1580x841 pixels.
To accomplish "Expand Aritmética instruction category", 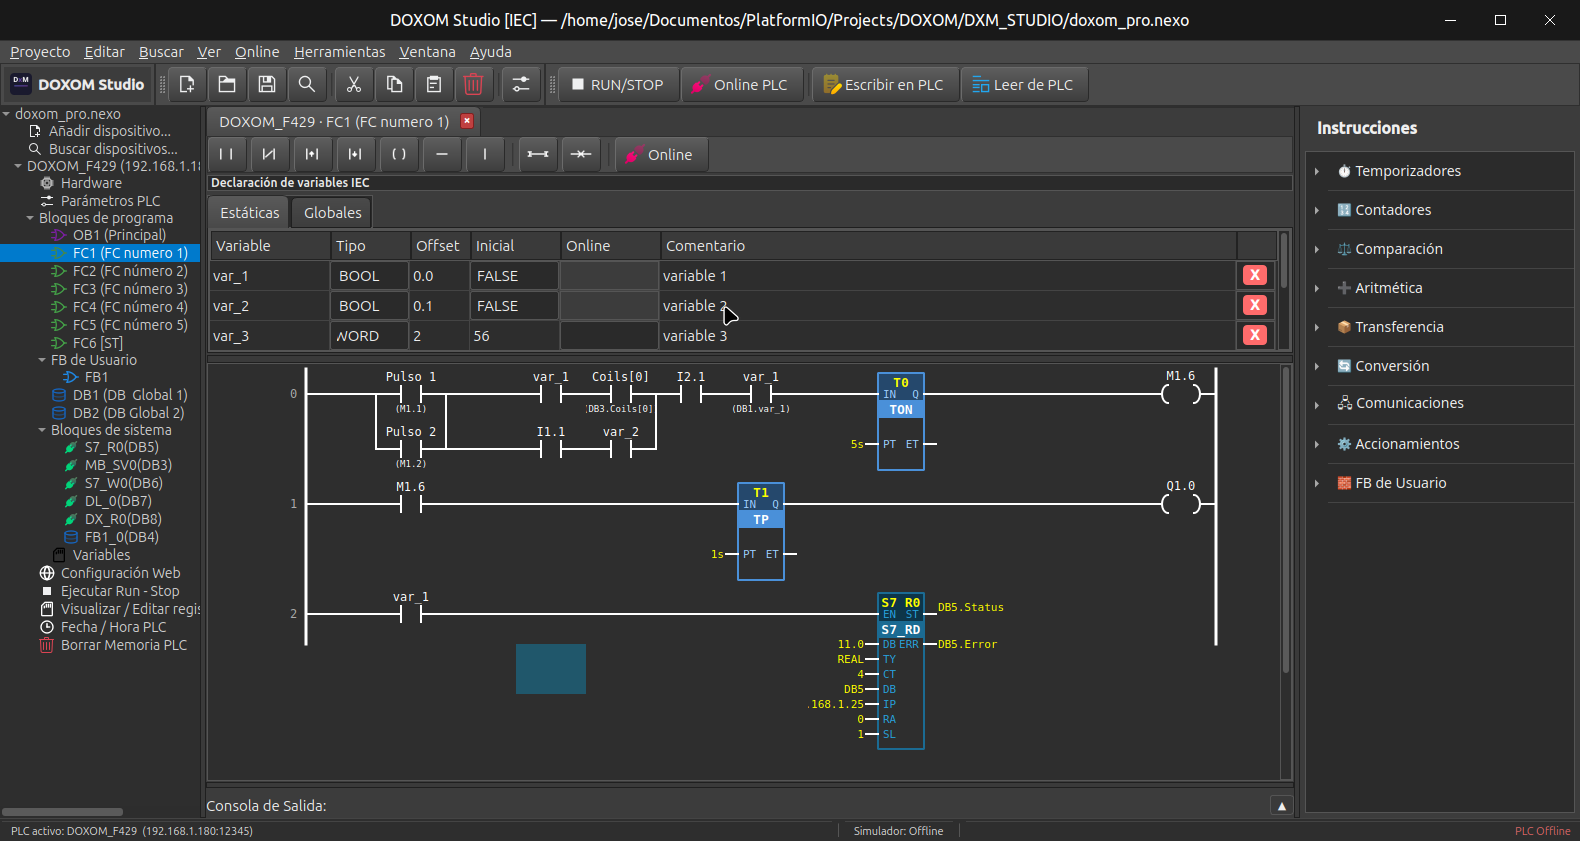I will 1317,288.
